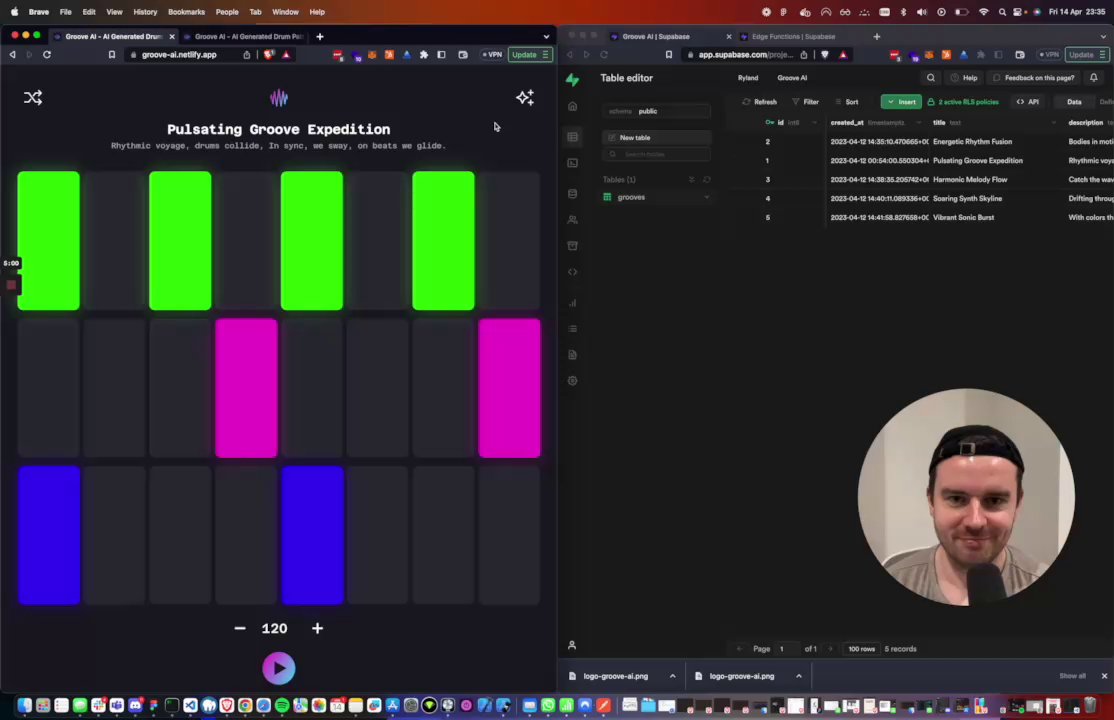The image size is (1114, 720).
Task: Open Logs list icon in Supabase sidebar
Action: [573, 328]
